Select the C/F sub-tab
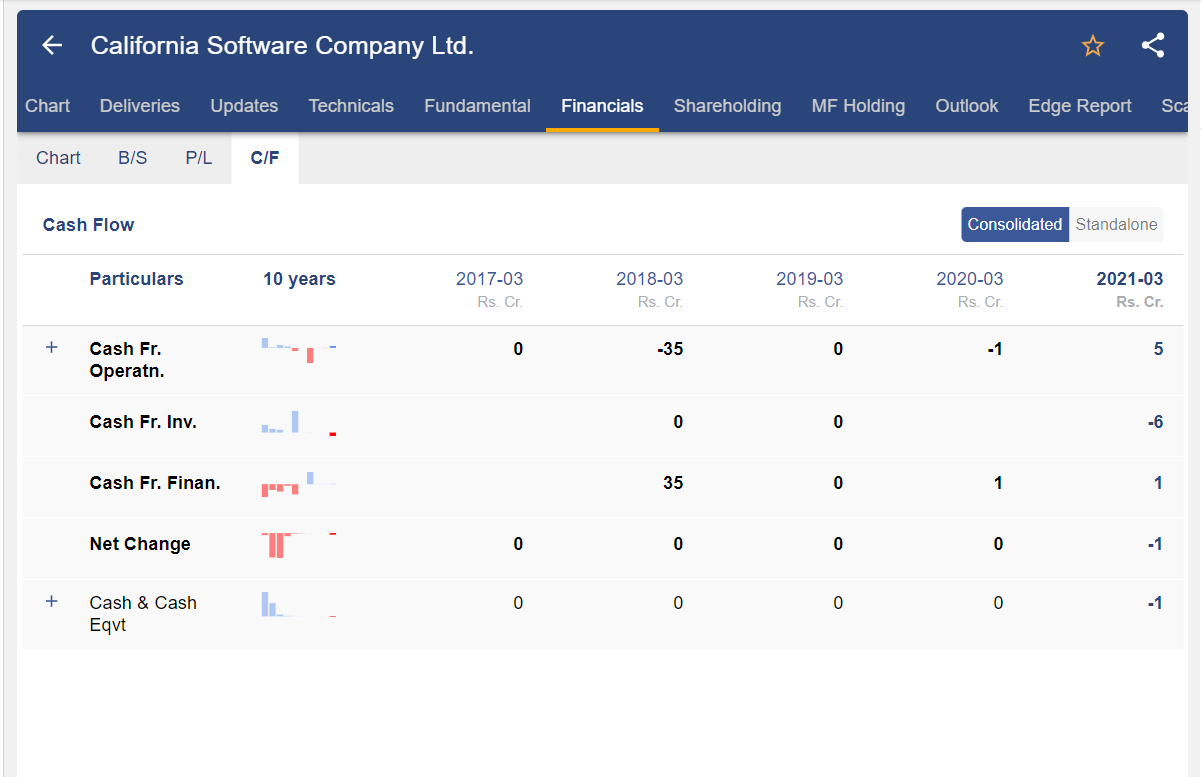This screenshot has width=1201, height=777. coord(265,158)
